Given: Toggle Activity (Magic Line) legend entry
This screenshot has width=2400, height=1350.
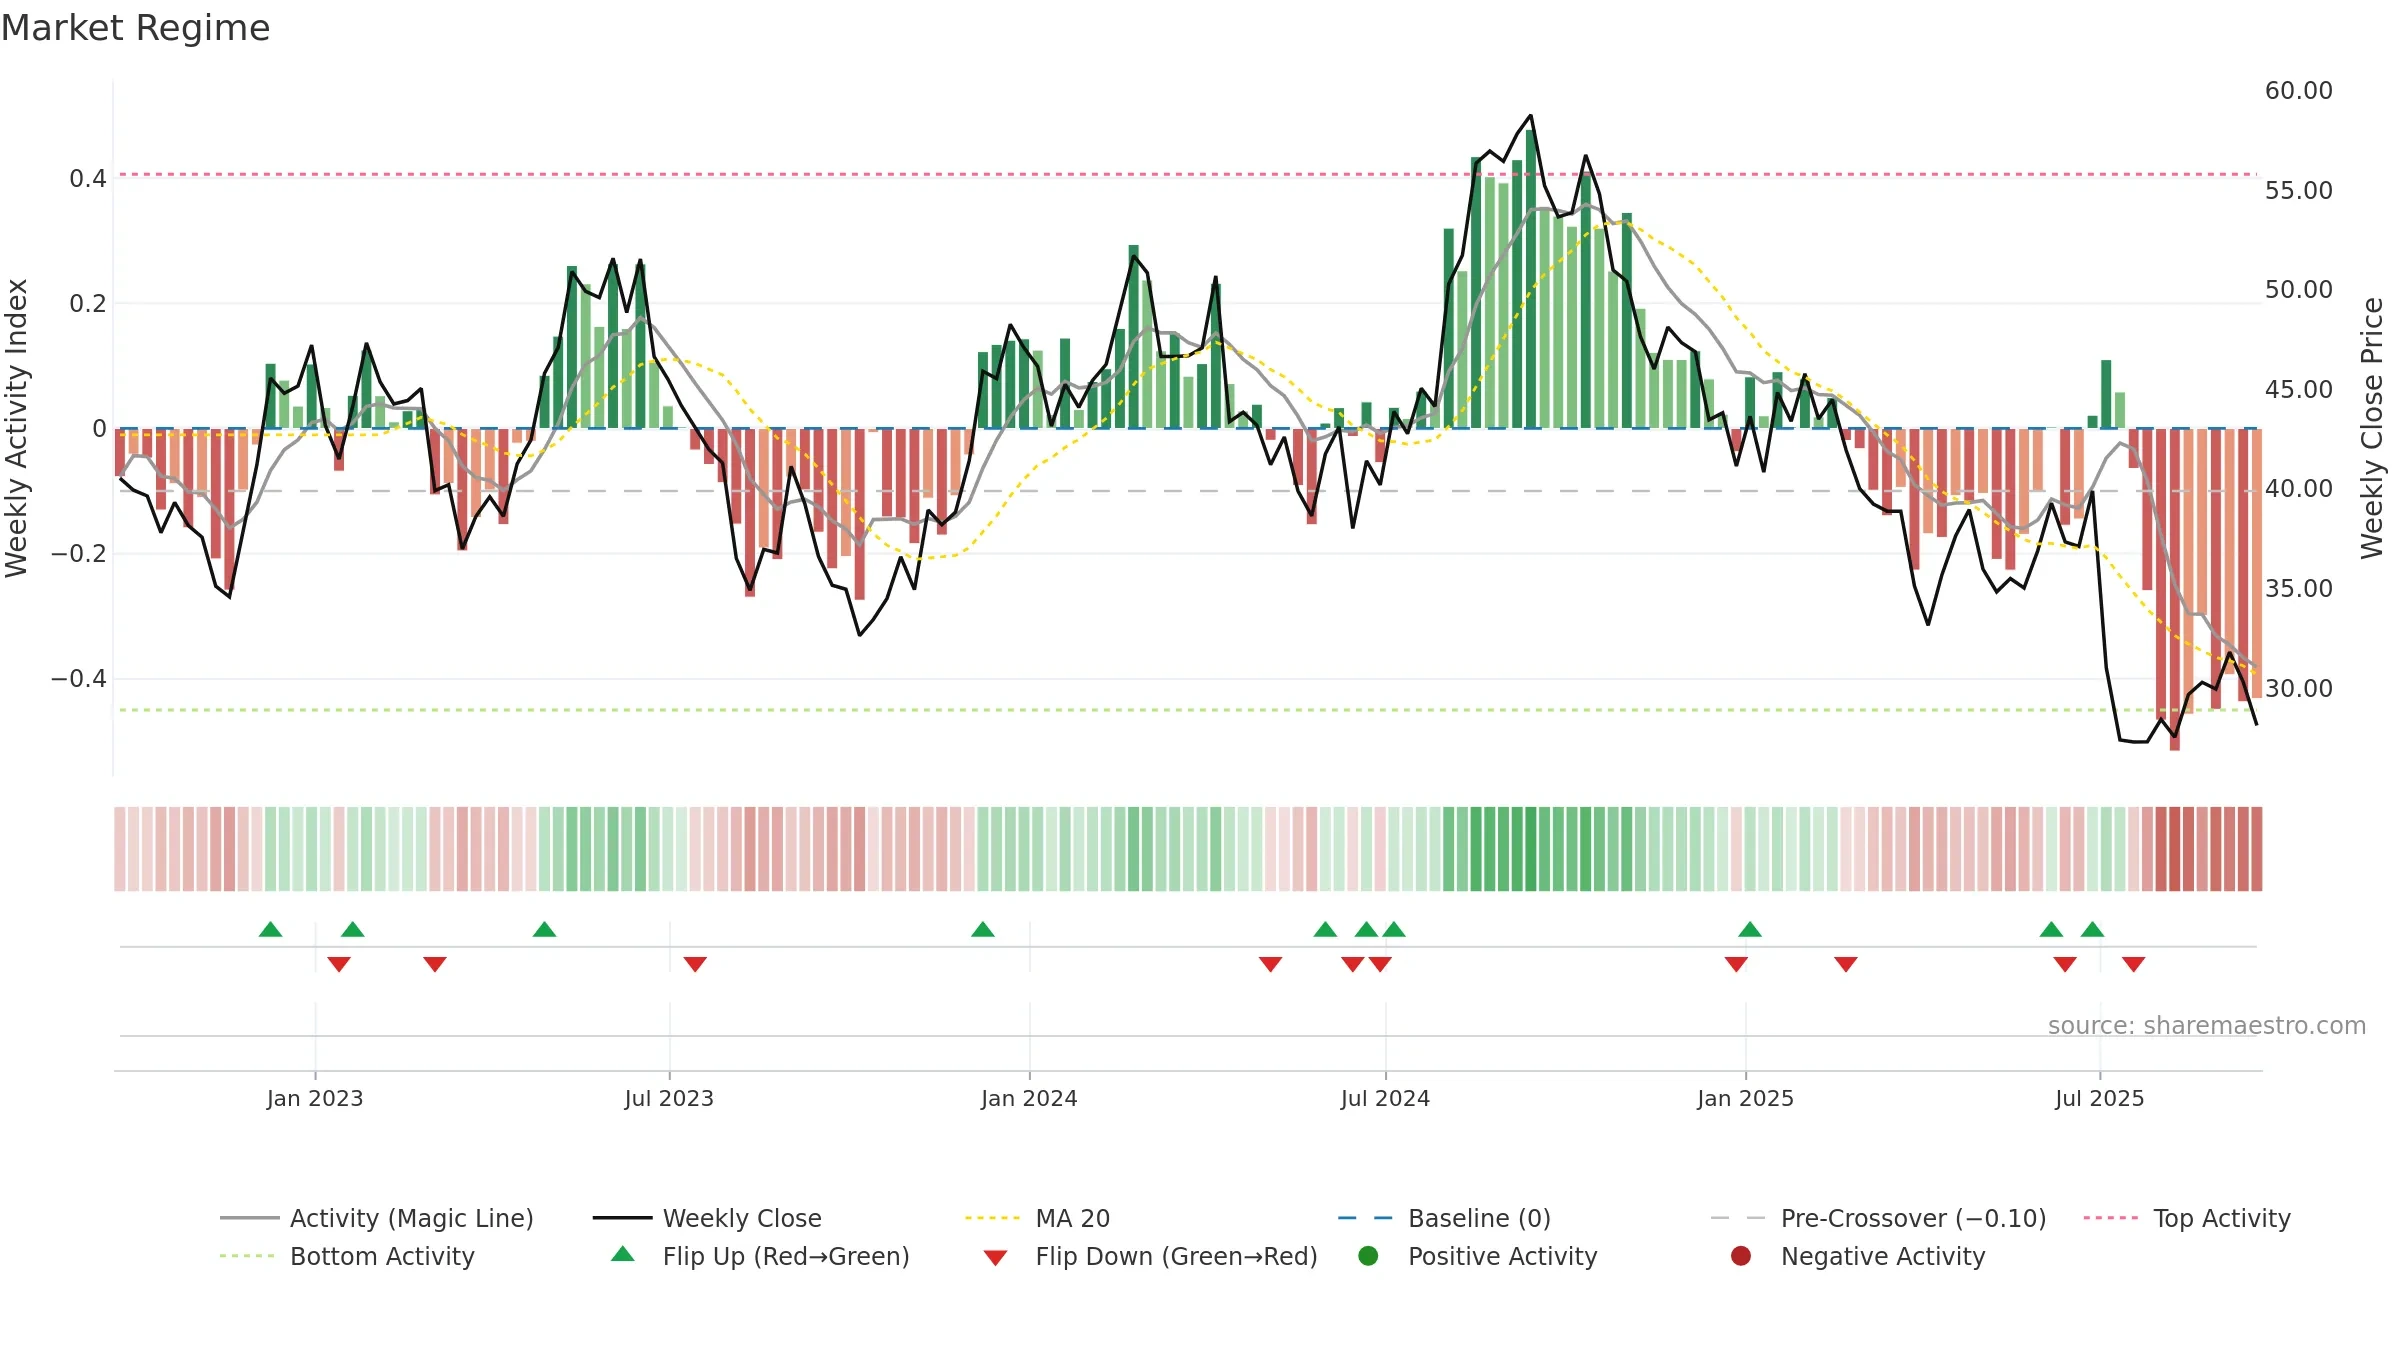Looking at the screenshot, I should 377,1218.
